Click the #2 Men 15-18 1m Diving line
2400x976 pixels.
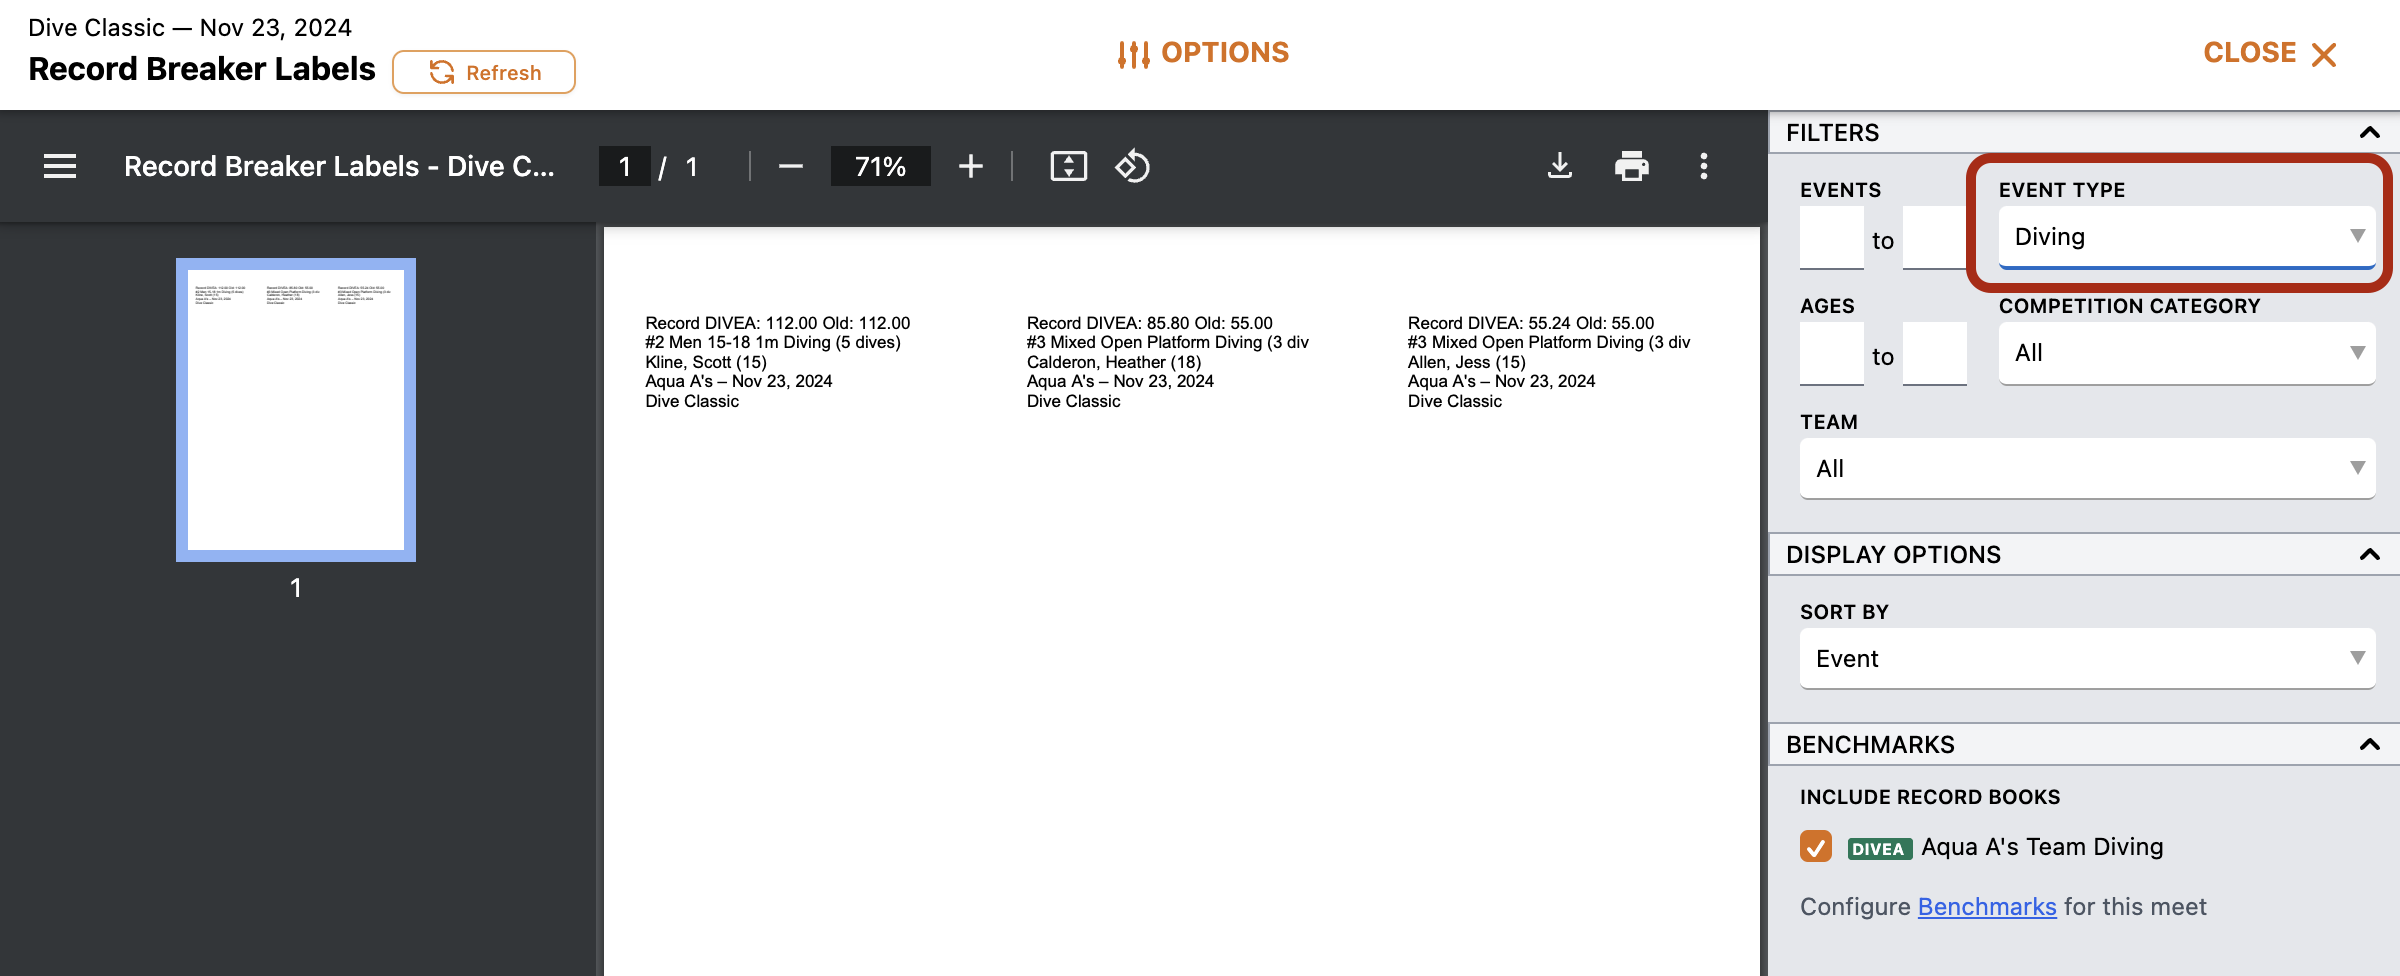[x=773, y=342]
